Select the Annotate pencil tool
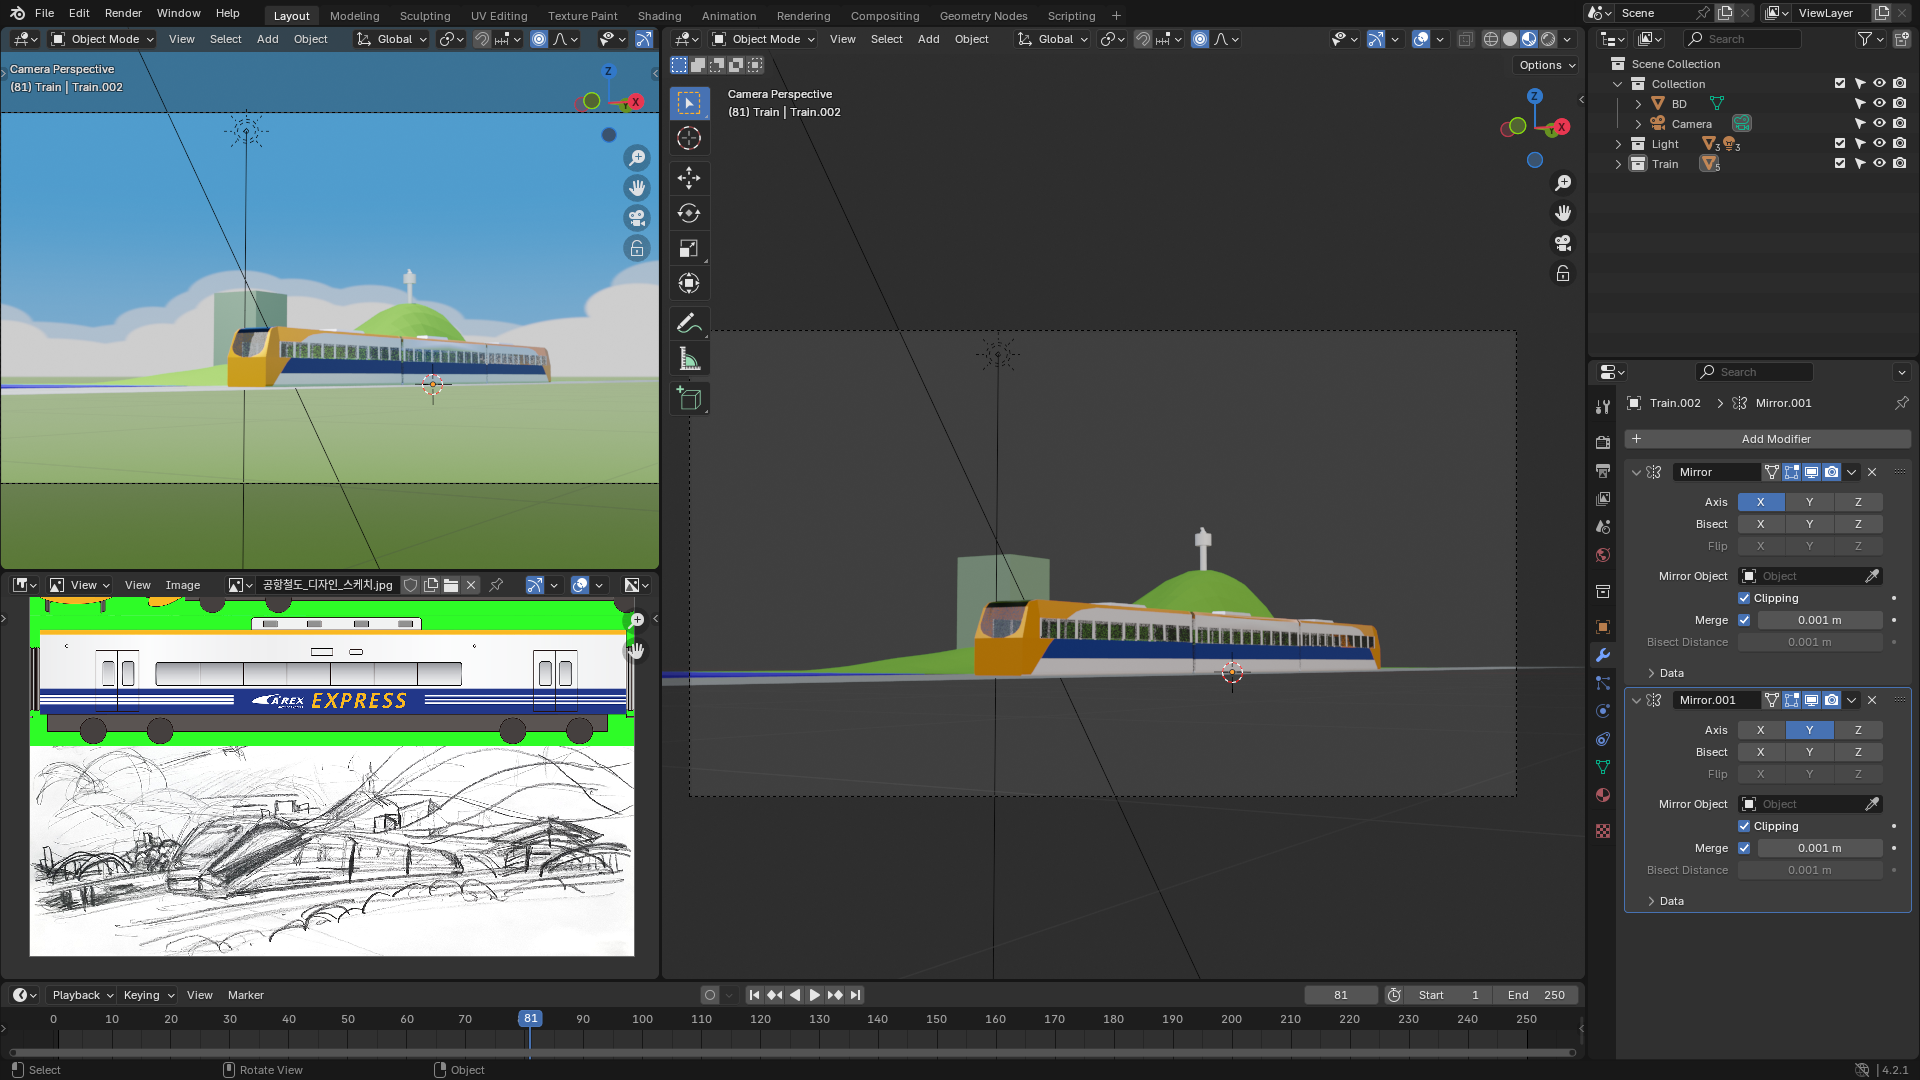The width and height of the screenshot is (1920, 1080). point(688,323)
